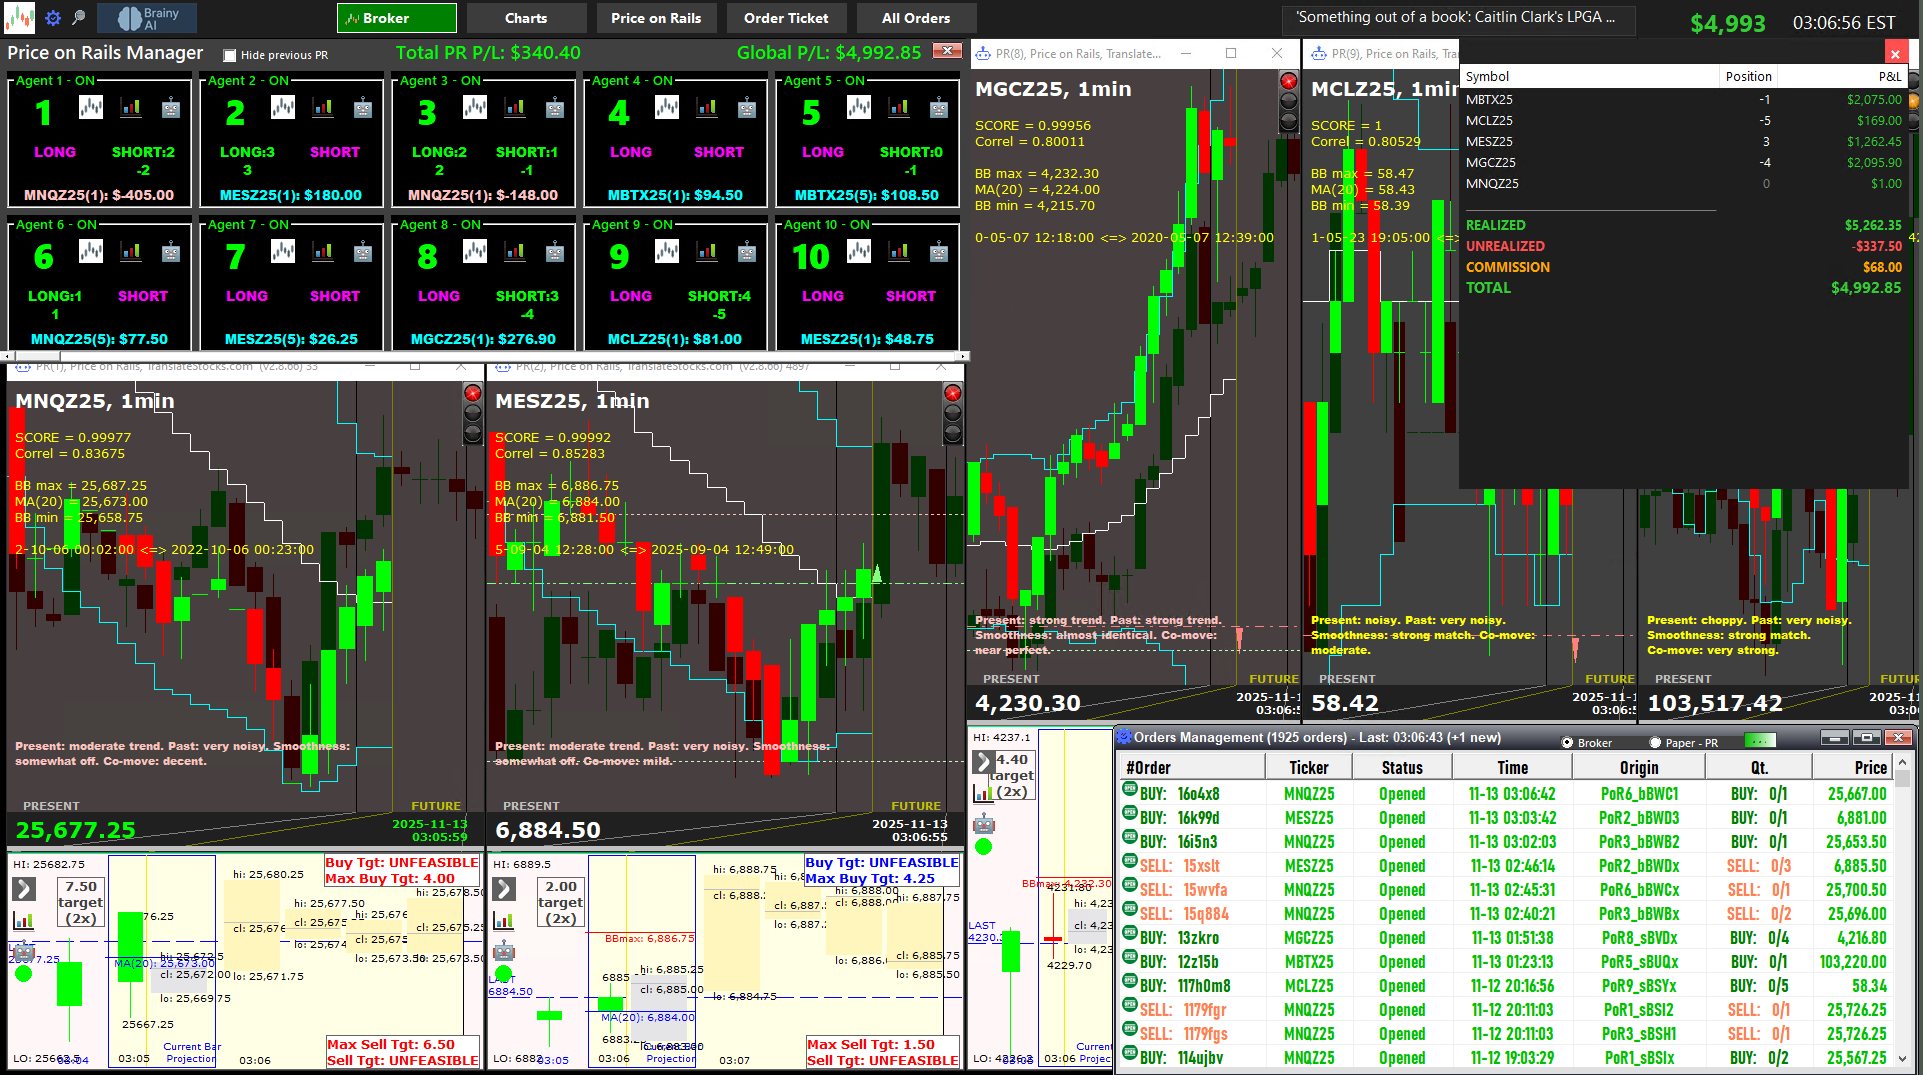
Task: Expand the MGCZ25 projection panel chevron
Action: click(x=983, y=762)
